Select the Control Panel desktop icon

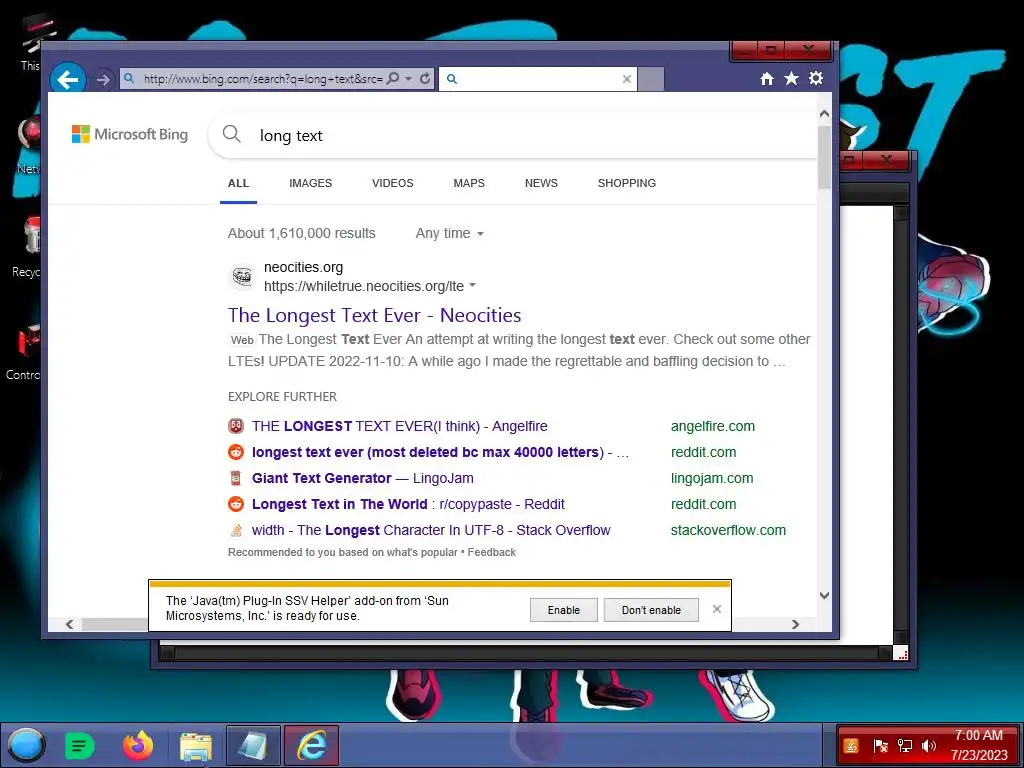[x=24, y=353]
